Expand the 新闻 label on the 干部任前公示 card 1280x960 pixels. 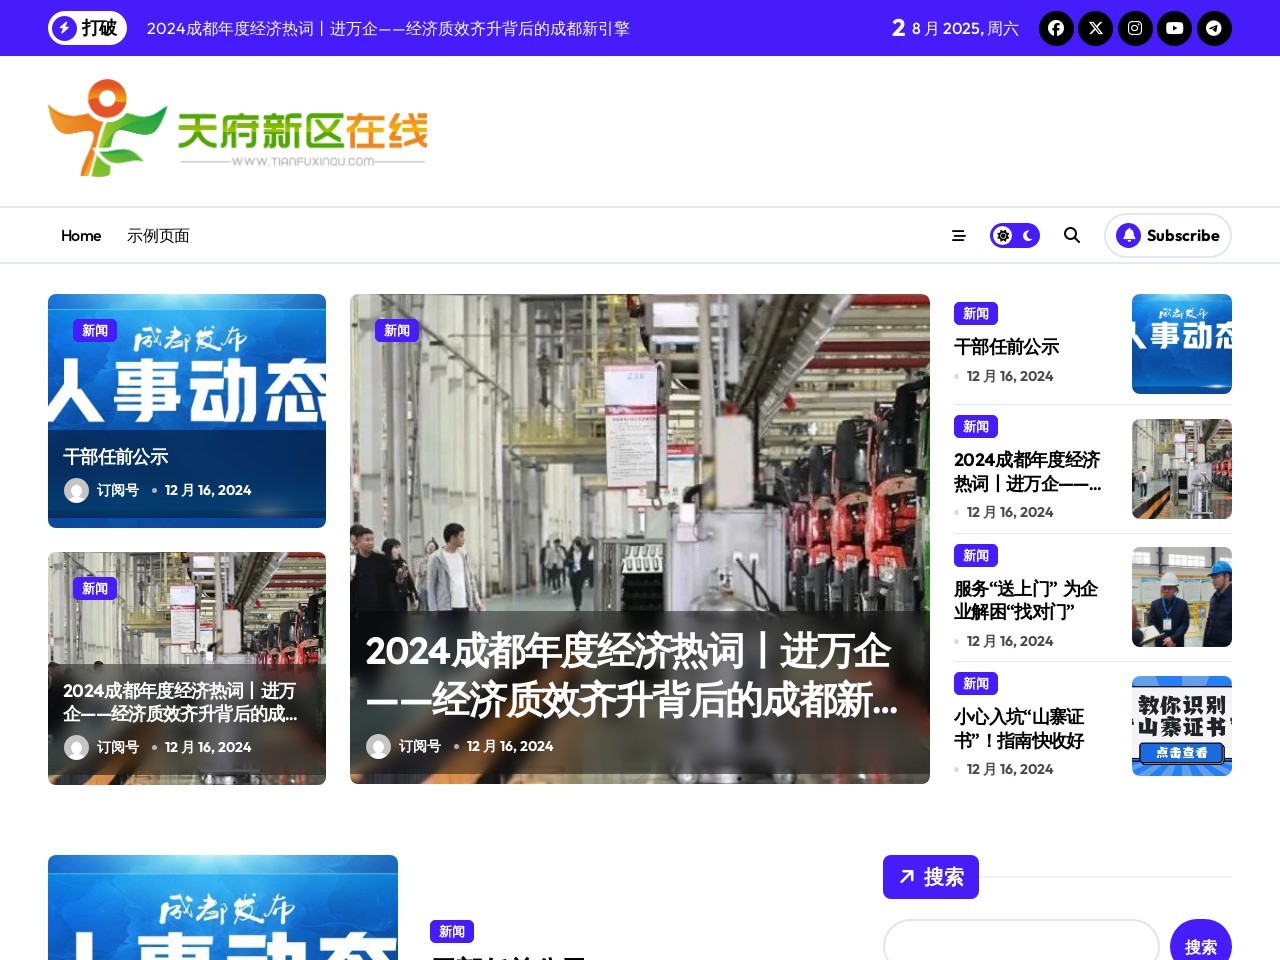(x=95, y=330)
